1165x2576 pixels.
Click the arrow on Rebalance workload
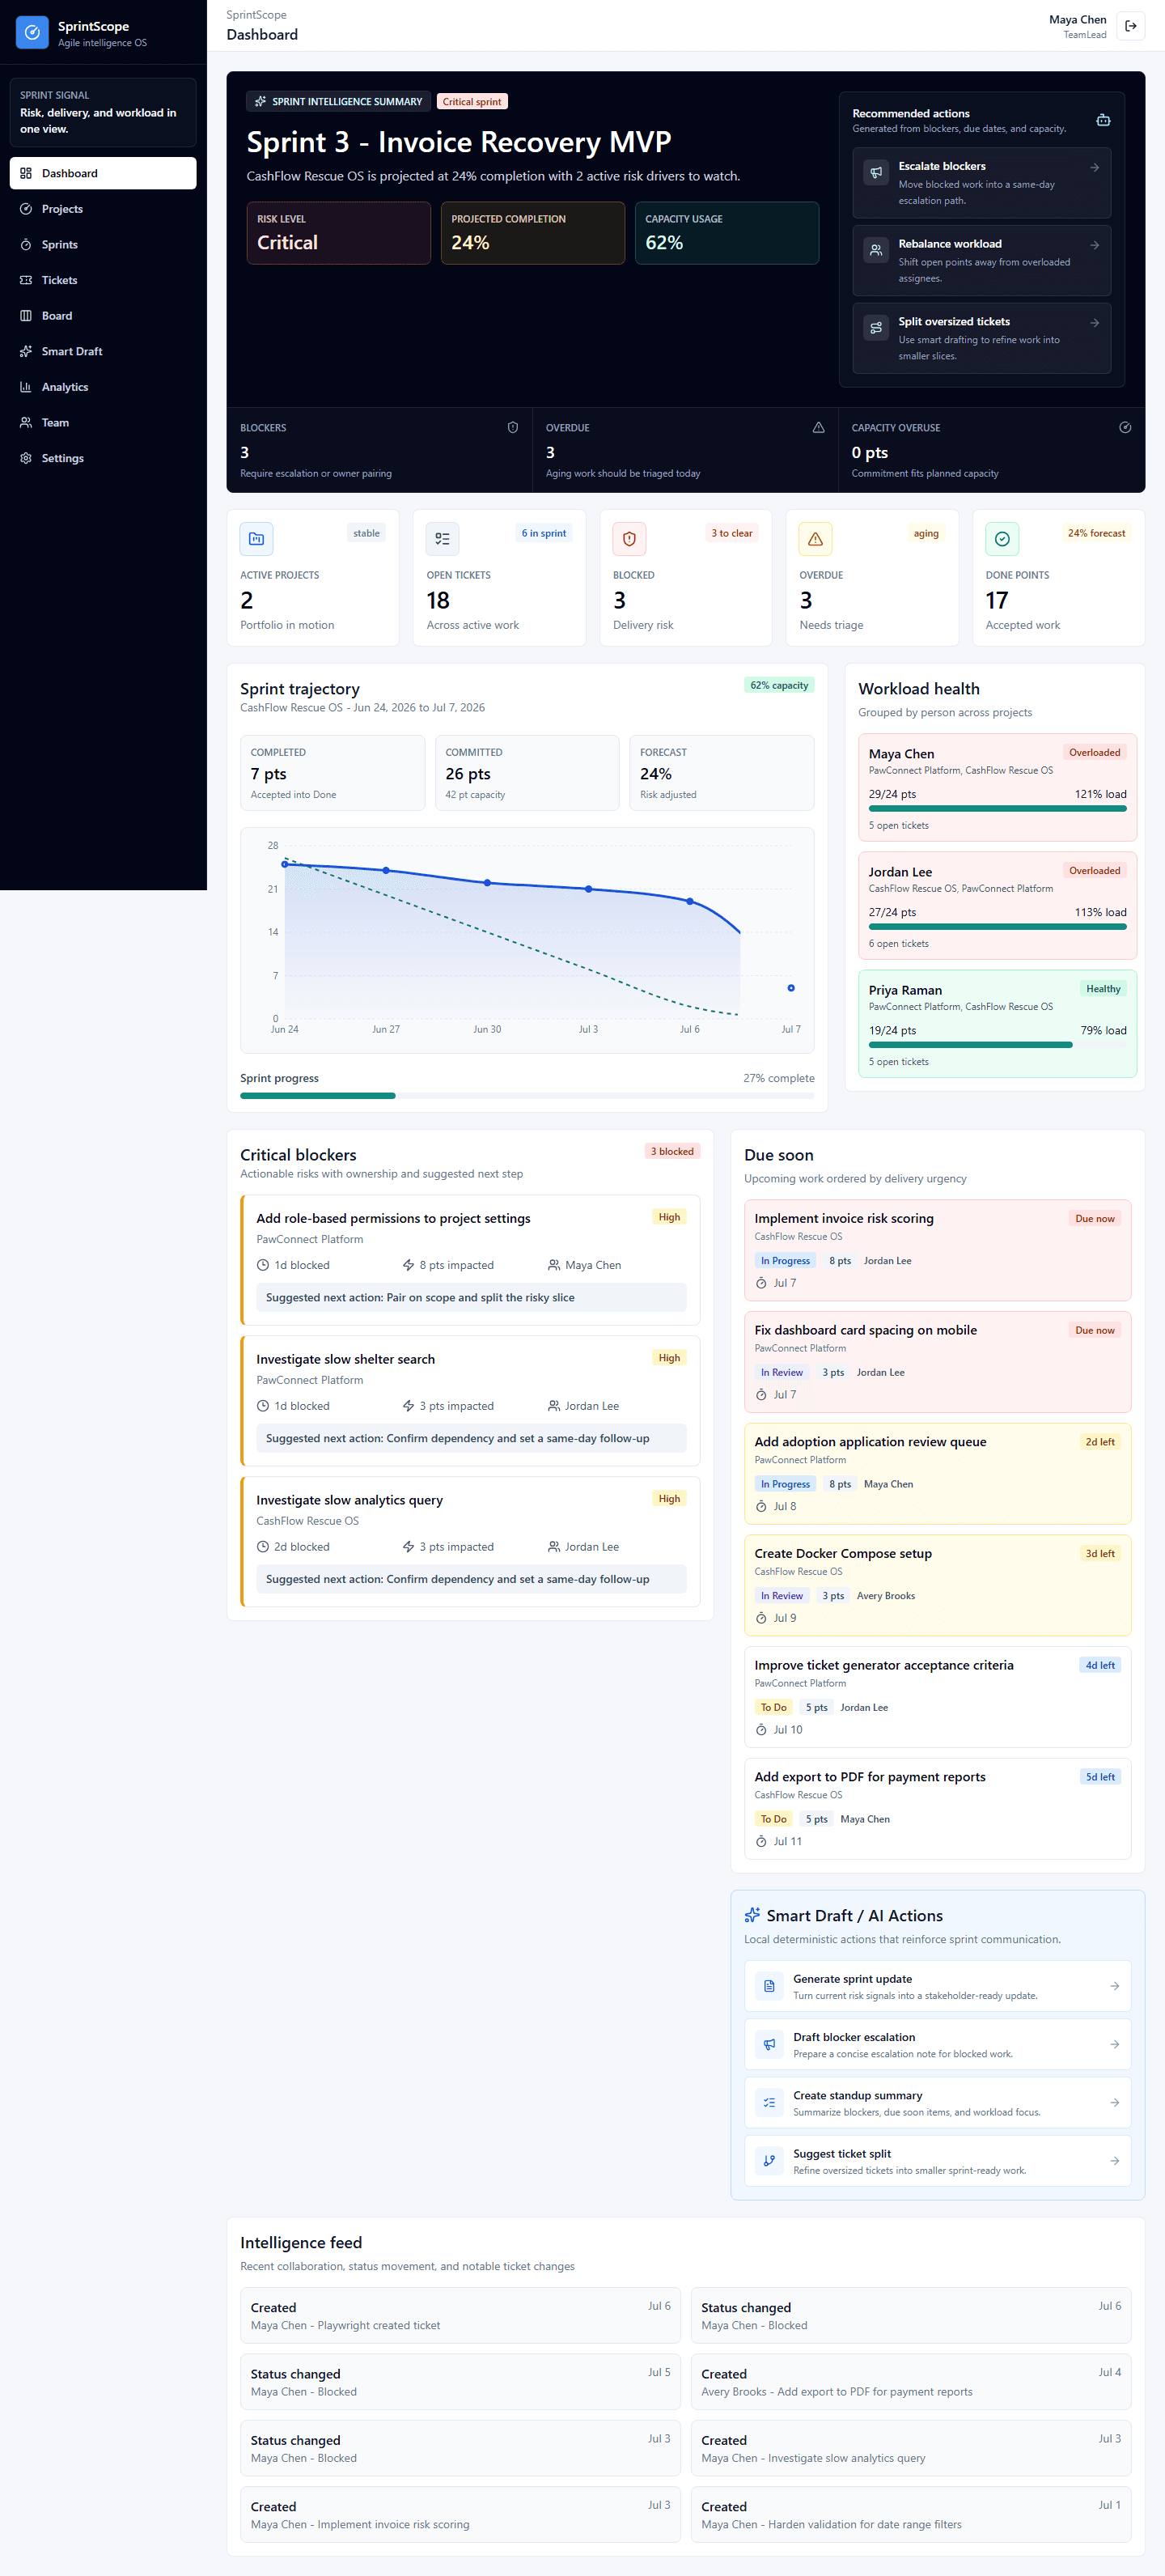pyautogui.click(x=1095, y=245)
